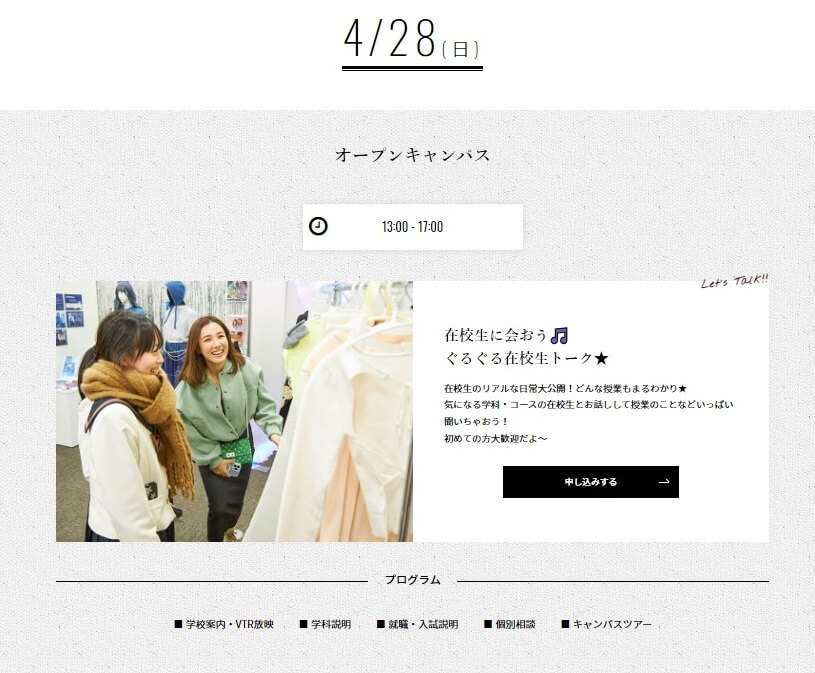This screenshot has height=673, width=815.
Task: Select the キャンパスツアー program item
Action: click(606, 624)
